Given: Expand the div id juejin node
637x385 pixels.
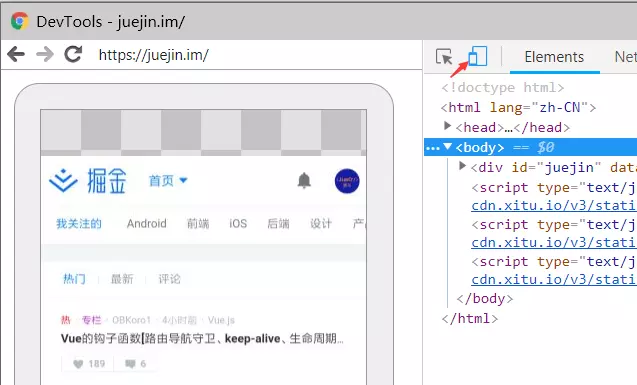Looking at the screenshot, I should [x=462, y=166].
